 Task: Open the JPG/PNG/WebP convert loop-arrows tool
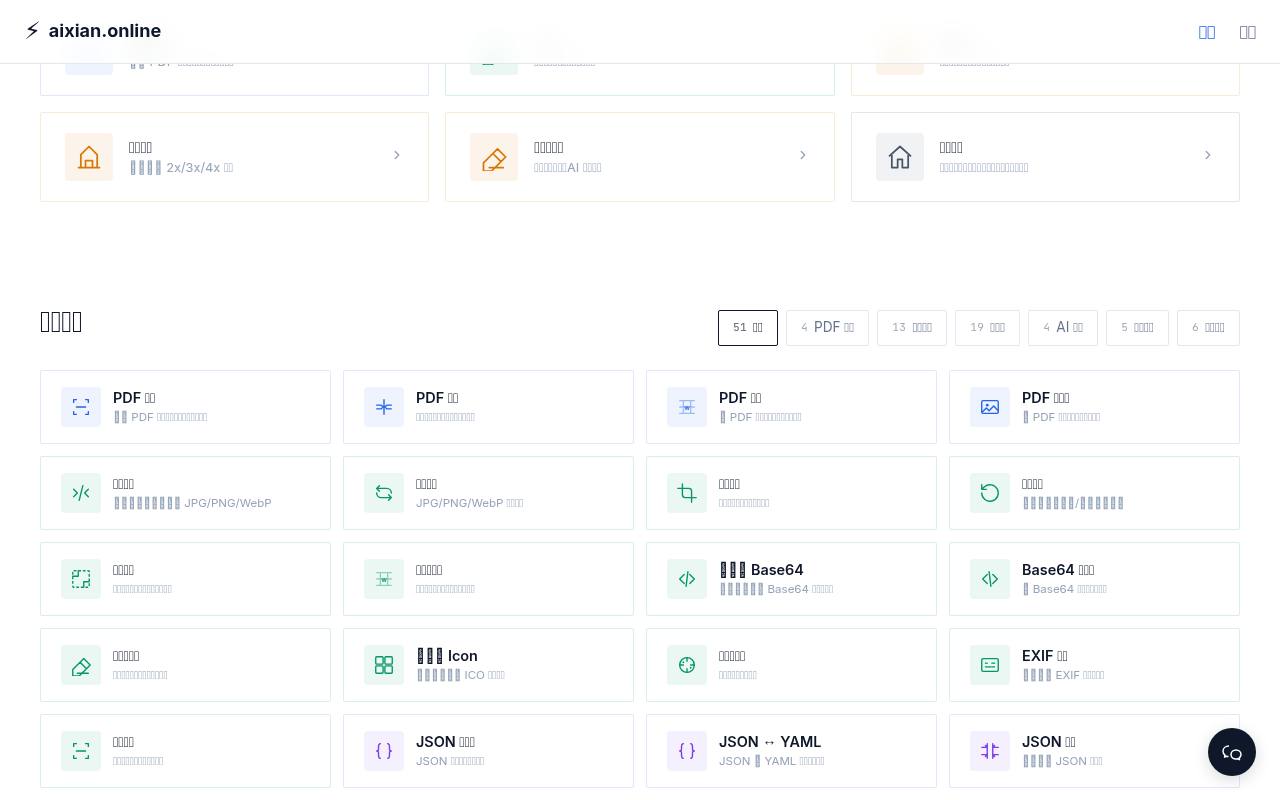point(488,493)
